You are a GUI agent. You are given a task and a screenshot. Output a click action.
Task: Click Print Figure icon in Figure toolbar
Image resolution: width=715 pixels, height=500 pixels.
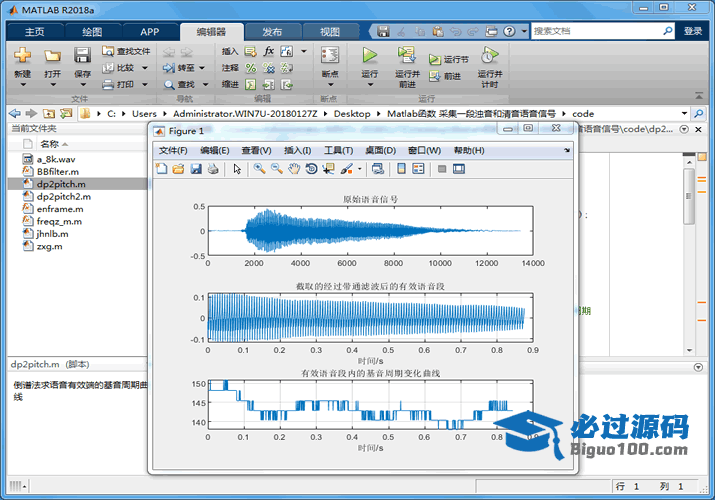point(213,169)
